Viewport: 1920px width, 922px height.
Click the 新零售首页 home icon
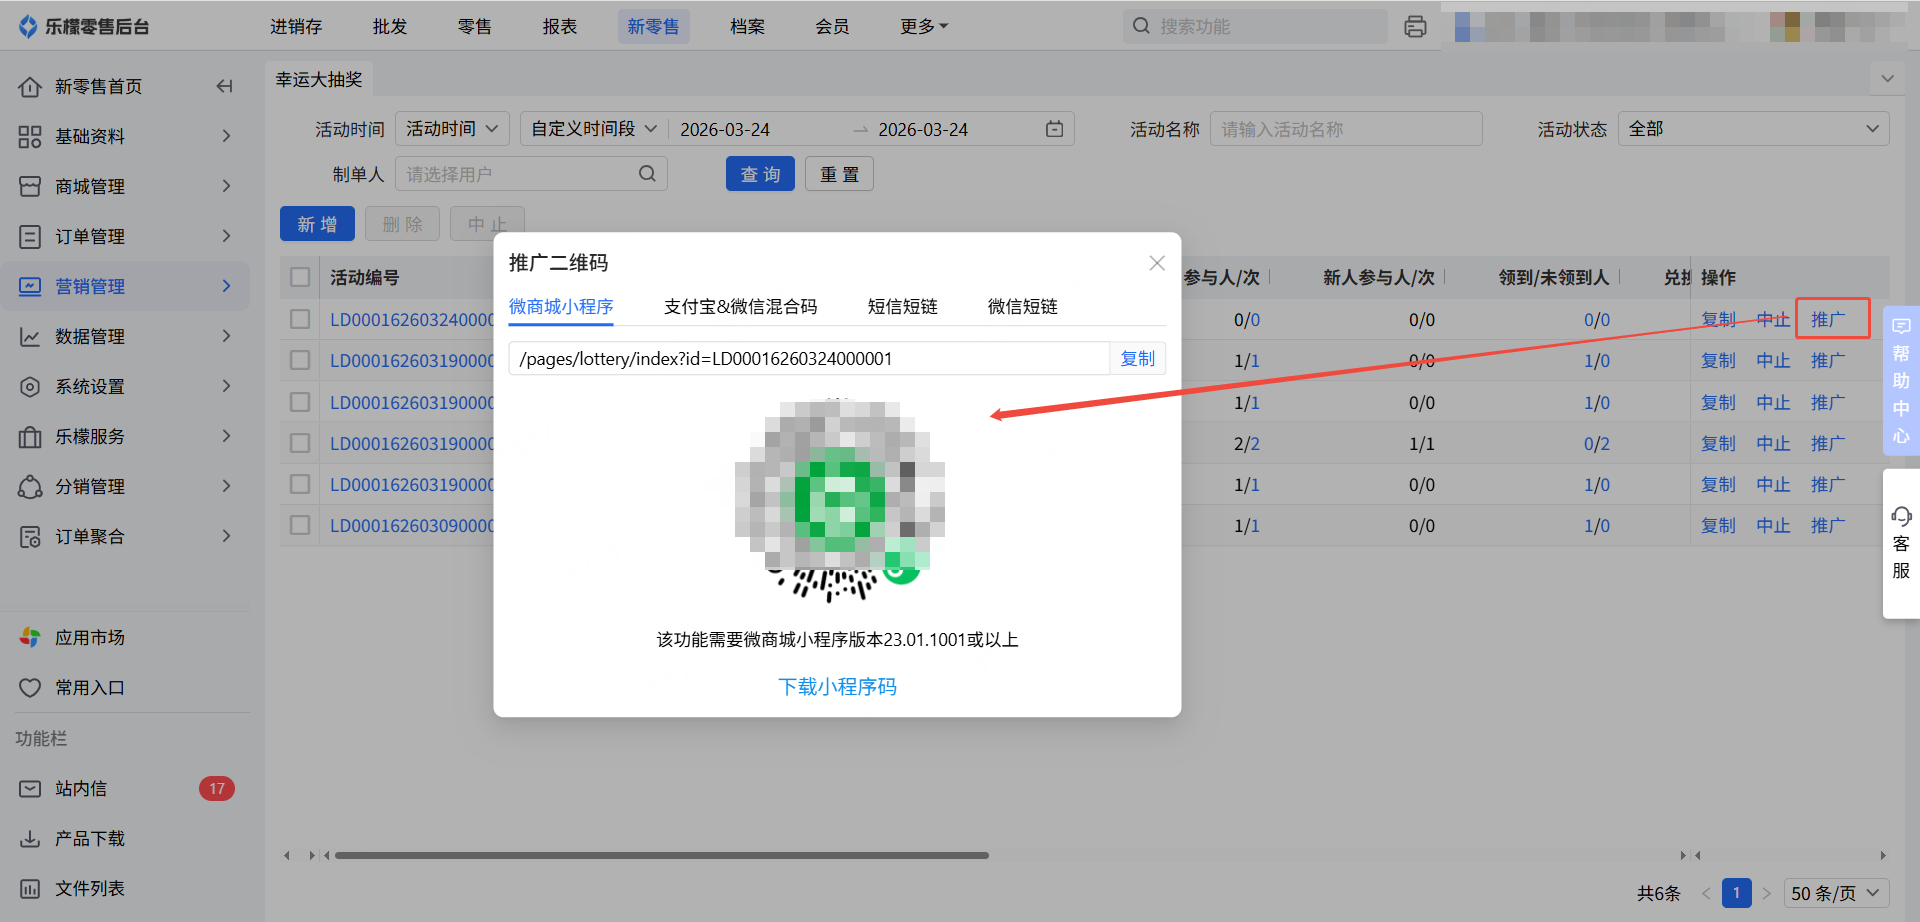pos(30,87)
